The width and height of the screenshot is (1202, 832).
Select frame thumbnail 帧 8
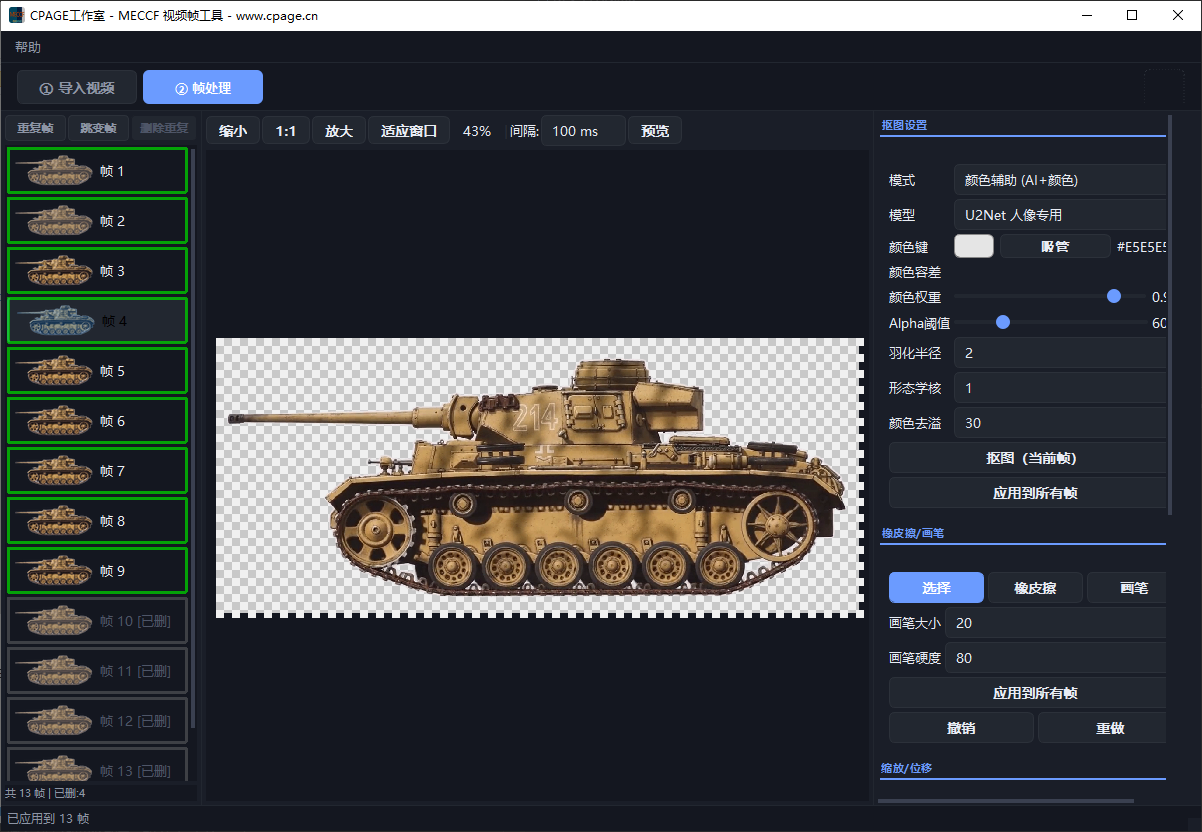[x=97, y=521]
